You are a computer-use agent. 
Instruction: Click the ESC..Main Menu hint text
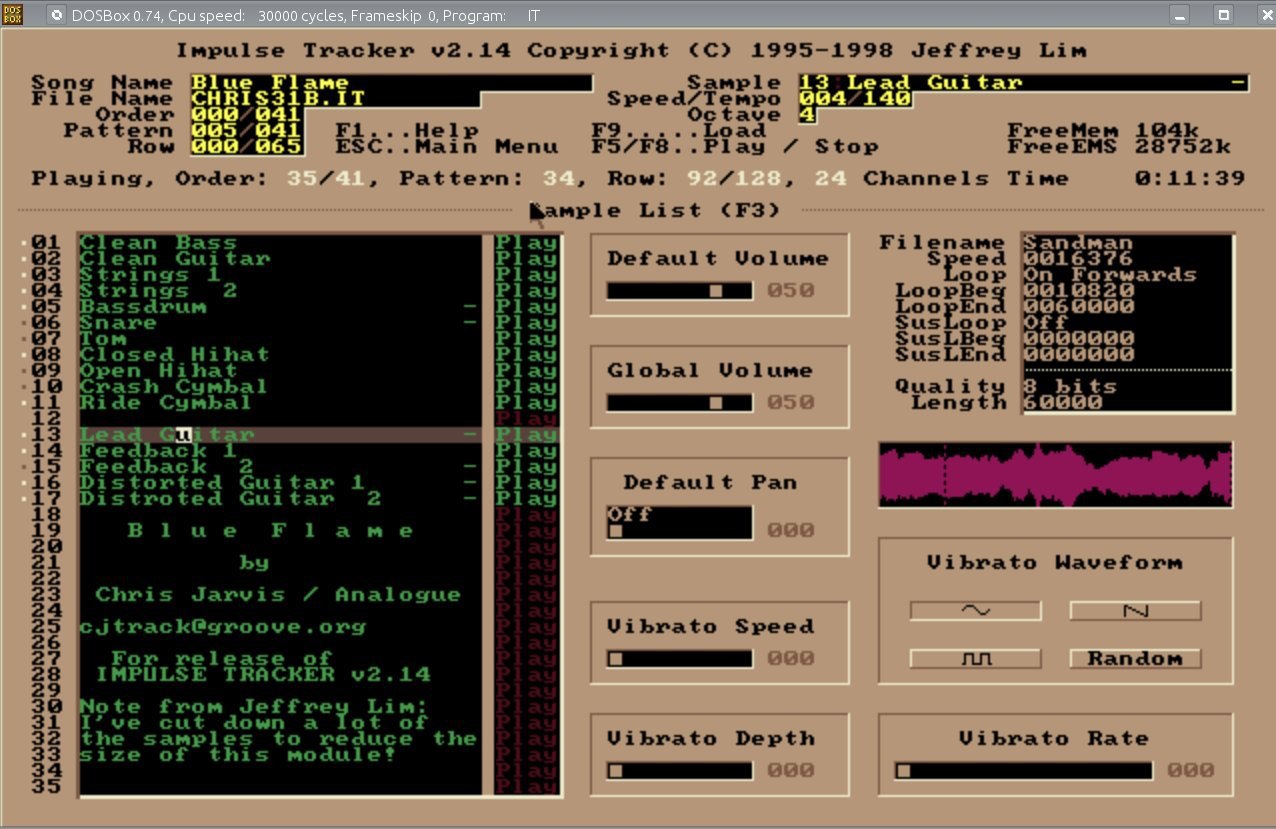pyautogui.click(x=447, y=147)
